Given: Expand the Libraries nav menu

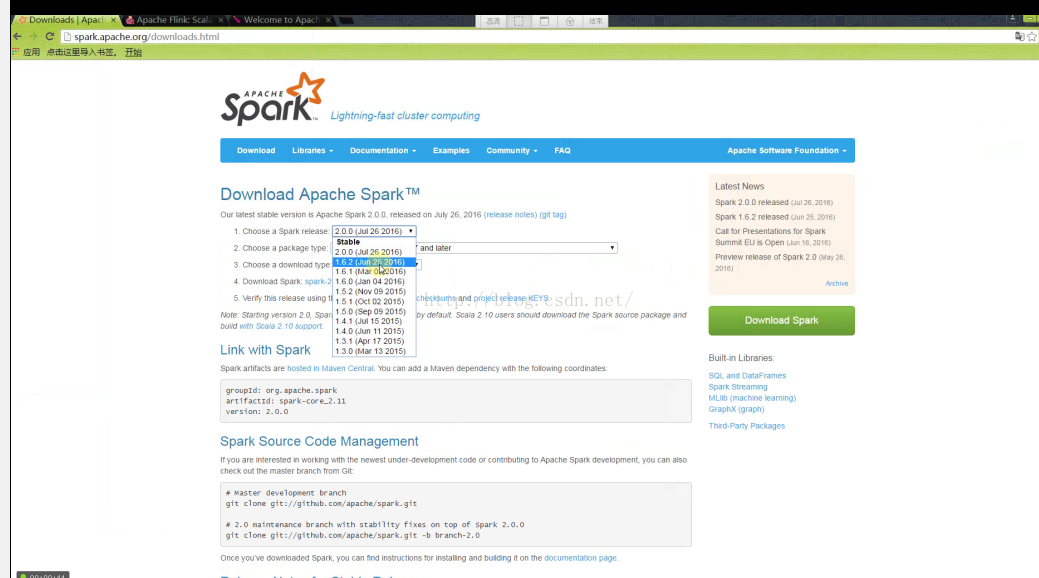Looking at the screenshot, I should (x=312, y=150).
